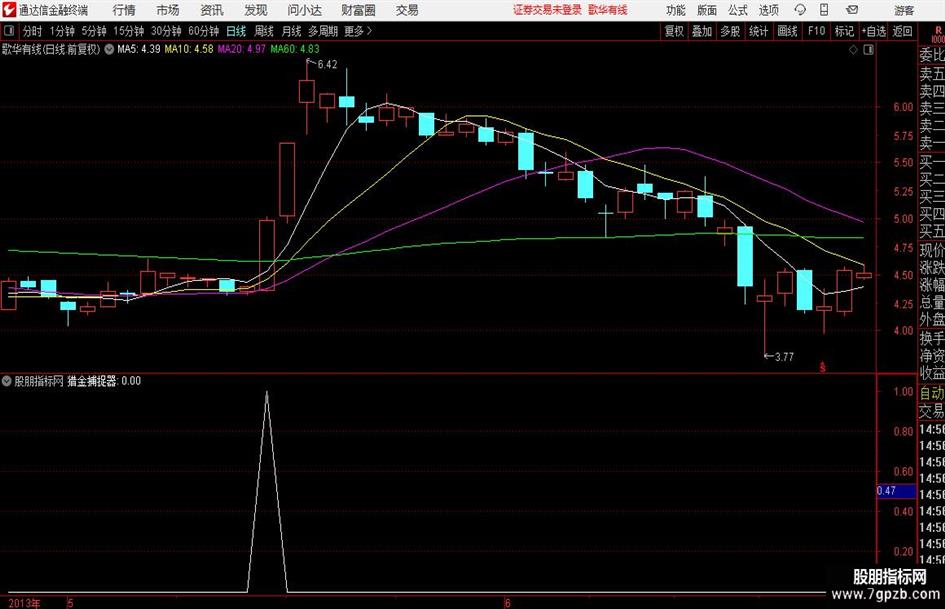This screenshot has width=945, height=609.
Task: Open the 问小达 menu
Action: pyautogui.click(x=304, y=10)
